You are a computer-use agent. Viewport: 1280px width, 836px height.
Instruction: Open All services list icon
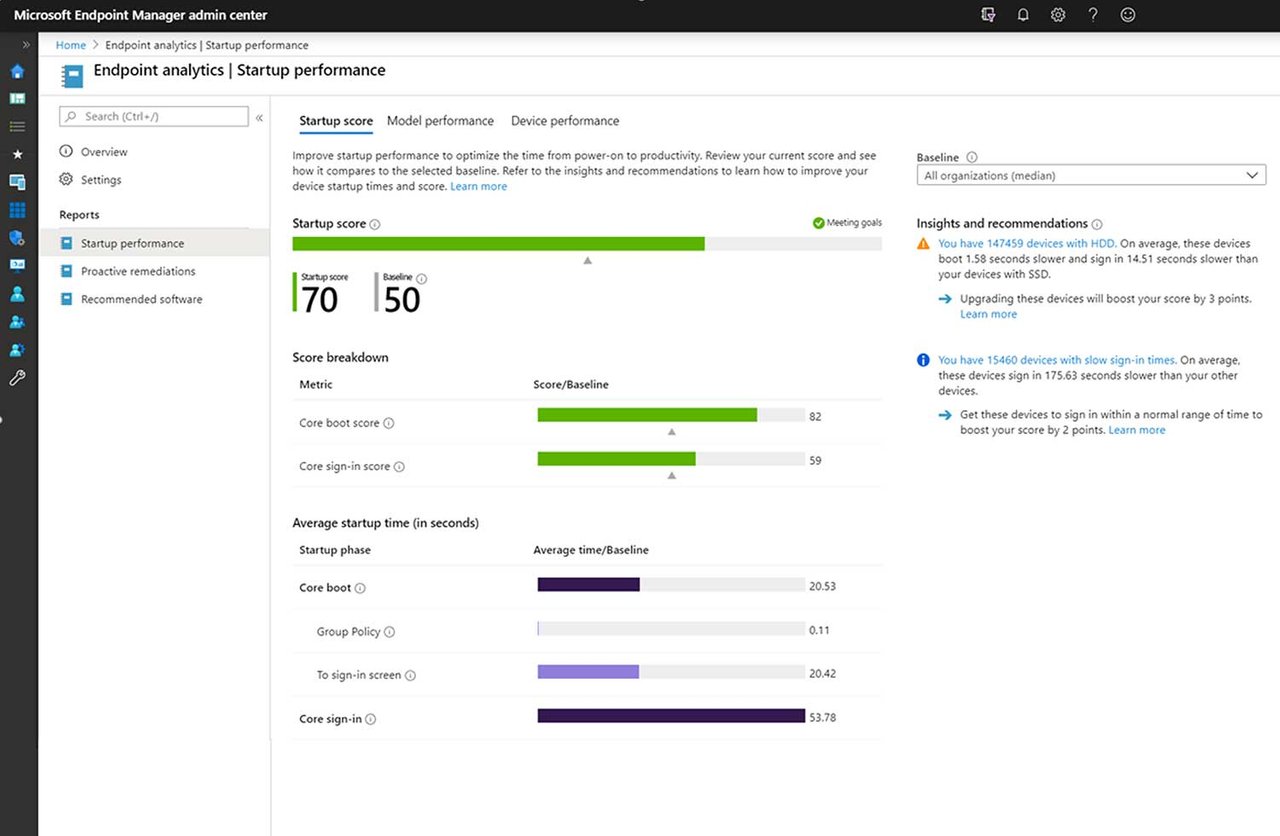pyautogui.click(x=17, y=127)
